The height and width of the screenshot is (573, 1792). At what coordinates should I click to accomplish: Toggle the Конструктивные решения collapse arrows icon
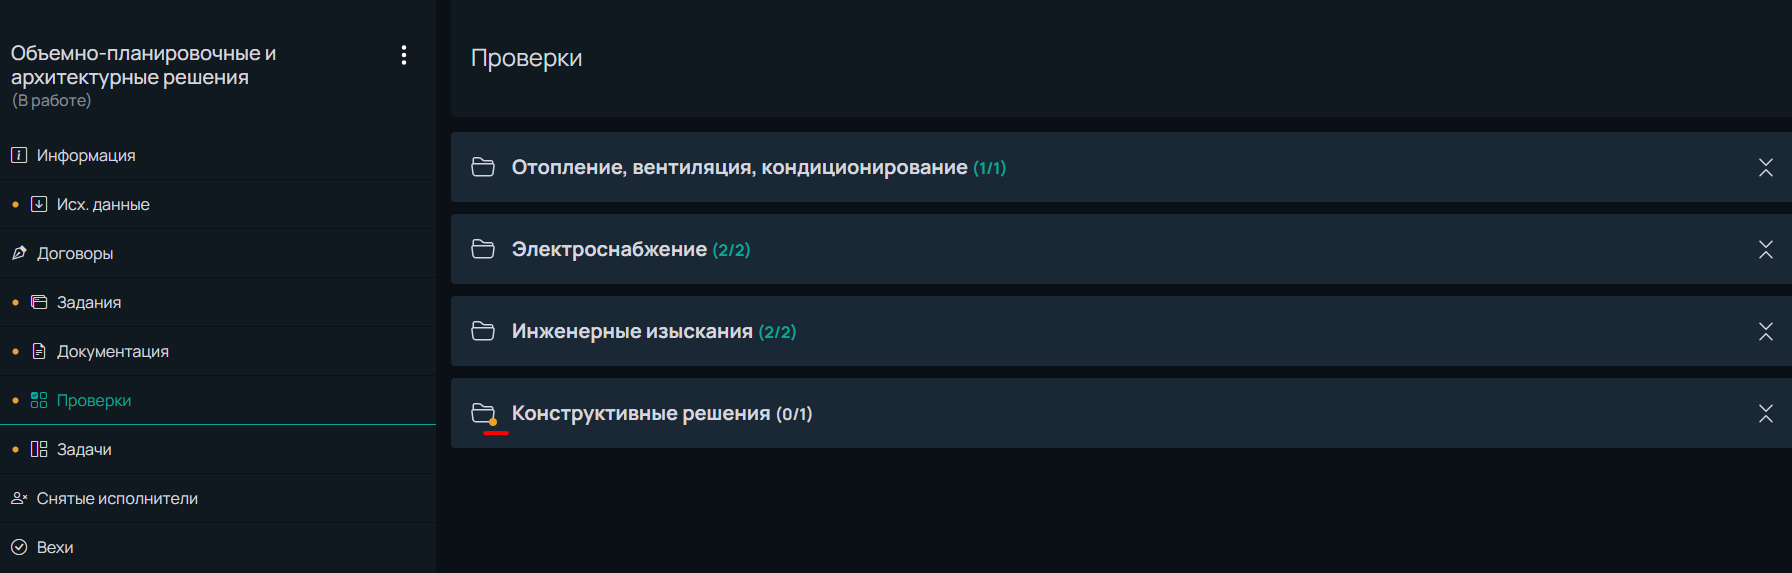[1766, 413]
